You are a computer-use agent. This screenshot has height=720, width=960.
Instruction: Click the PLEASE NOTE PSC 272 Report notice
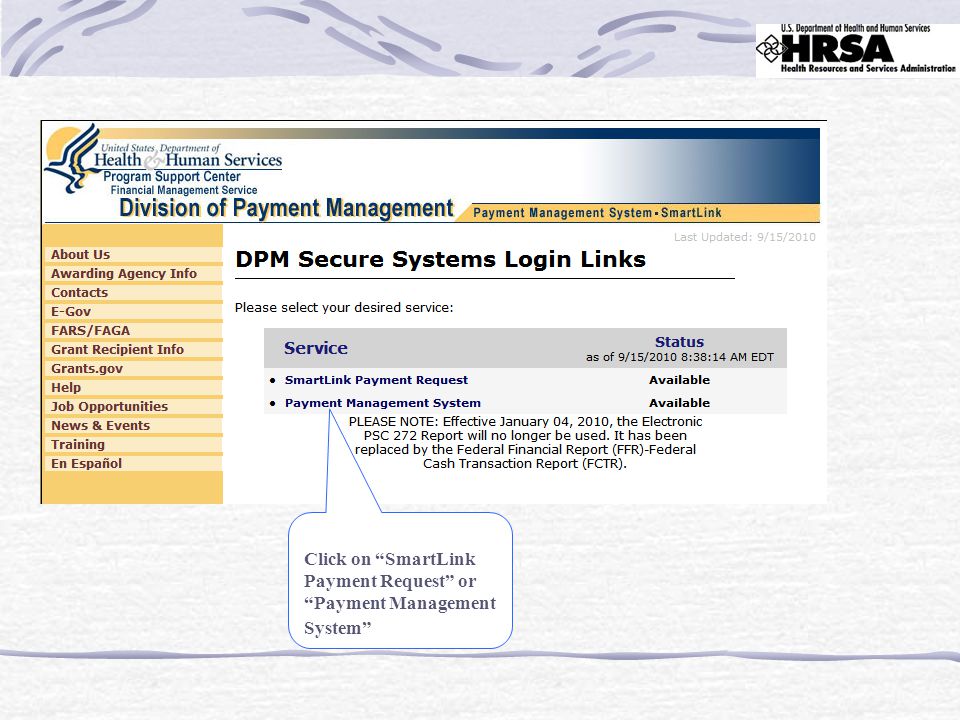pyautogui.click(x=525, y=442)
